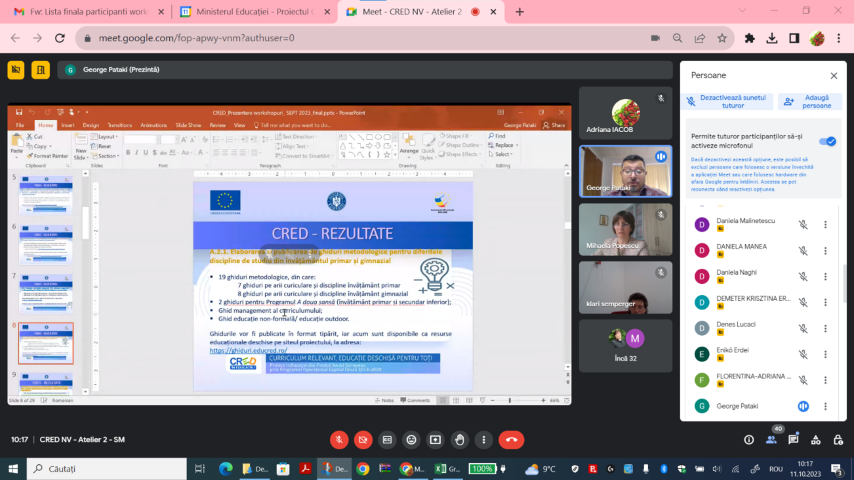Open more options for Daniela Malinetescu
The height and width of the screenshot is (480, 854).
coord(825,225)
